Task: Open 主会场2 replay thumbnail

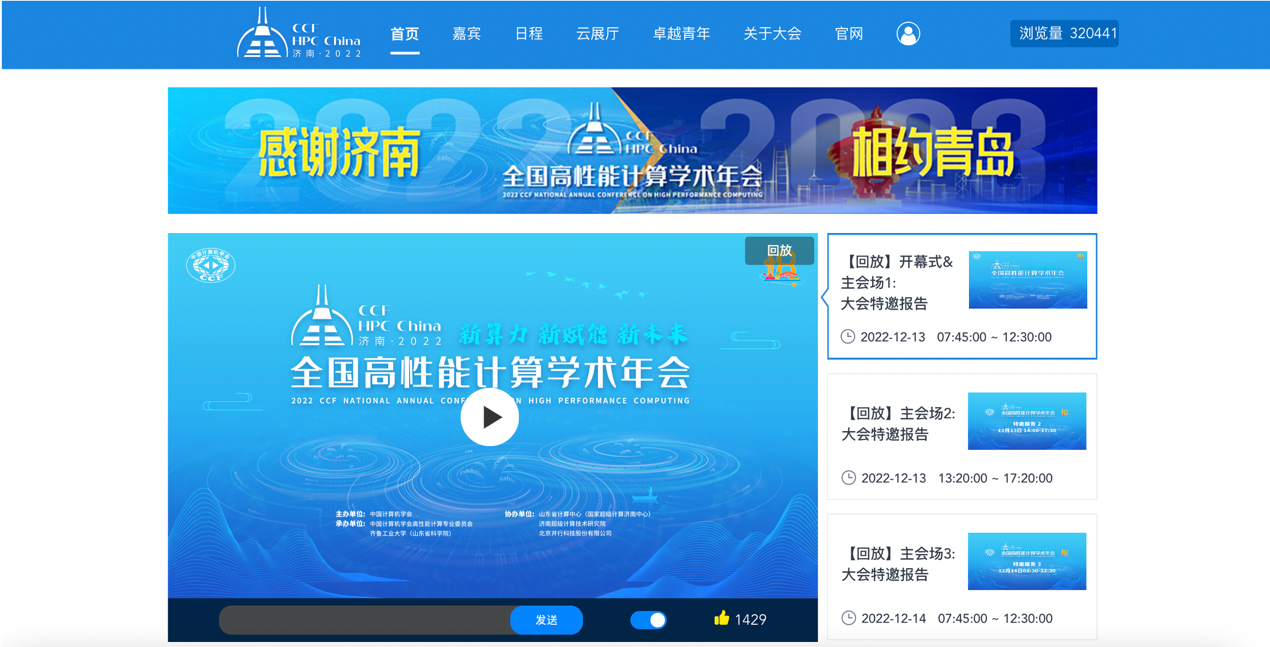Action: pyautogui.click(x=1026, y=421)
